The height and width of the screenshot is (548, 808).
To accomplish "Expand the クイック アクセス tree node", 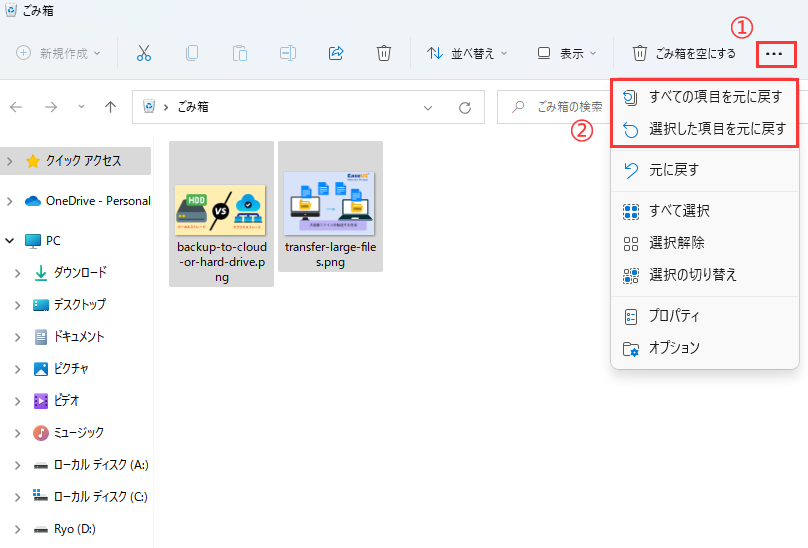I will point(10,161).
